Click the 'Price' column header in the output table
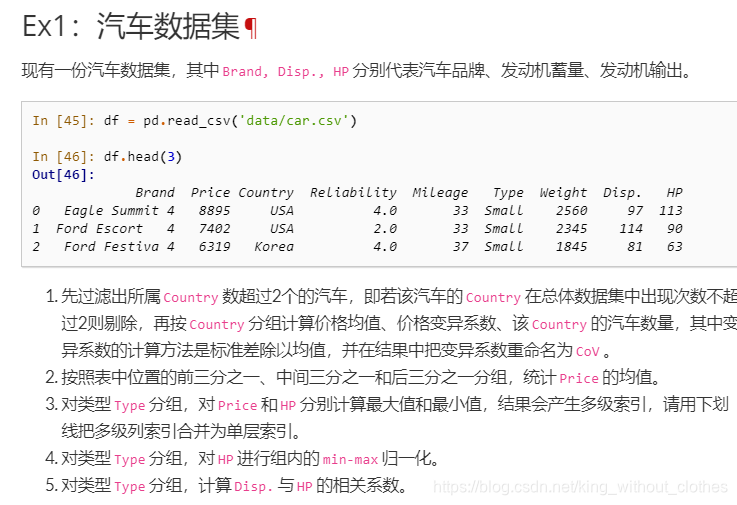737x505 pixels. click(210, 193)
